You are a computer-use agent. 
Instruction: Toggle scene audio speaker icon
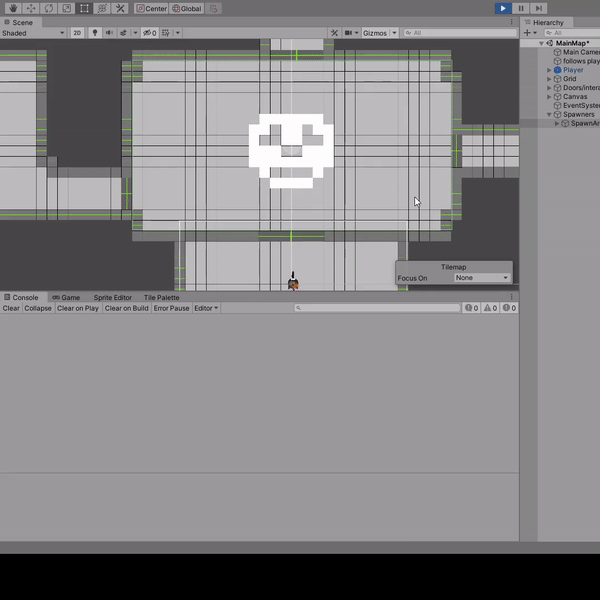coord(109,33)
